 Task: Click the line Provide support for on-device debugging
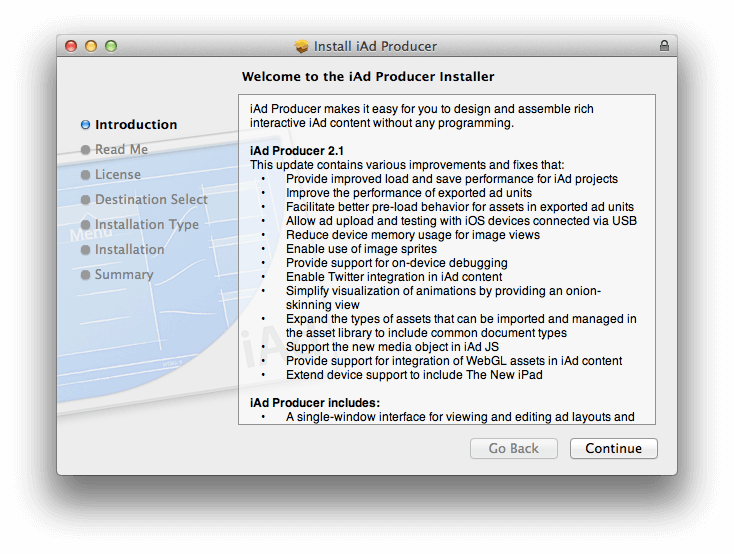click(396, 263)
